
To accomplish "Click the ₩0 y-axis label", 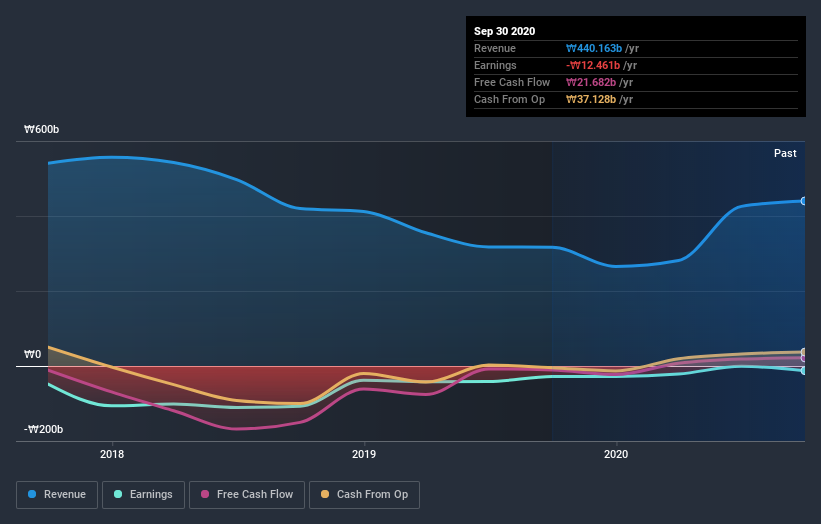I will pos(32,354).
